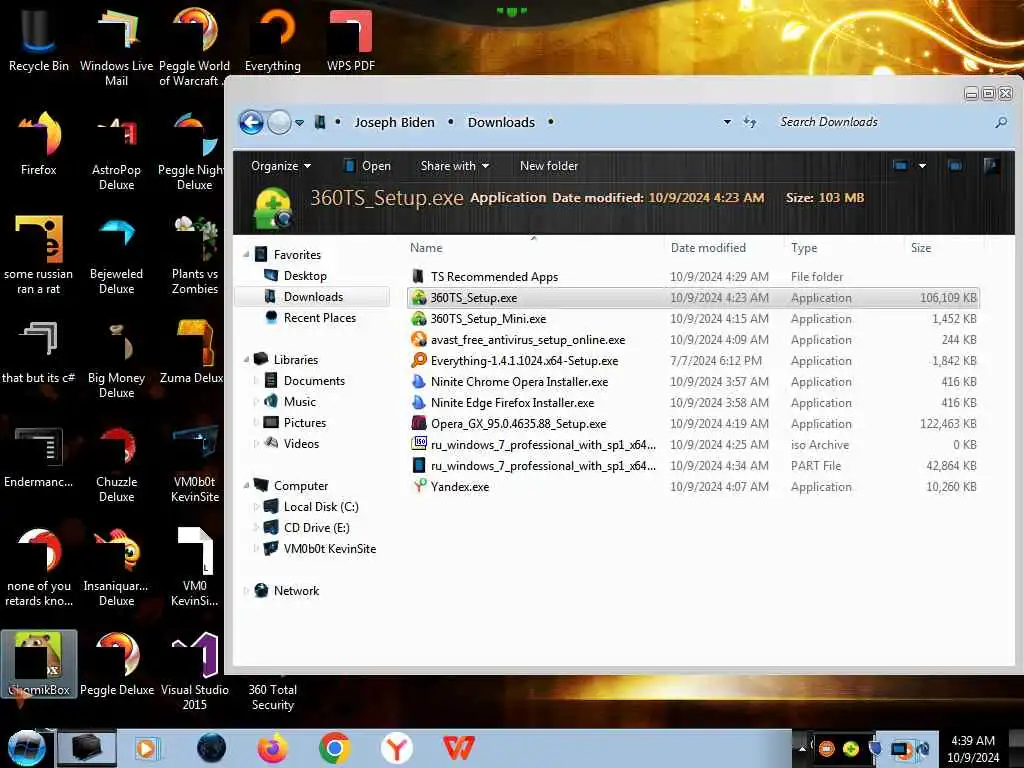Select Local Disk (C:) in navigation pane
Screen dimensions: 1024x768
tap(321, 507)
